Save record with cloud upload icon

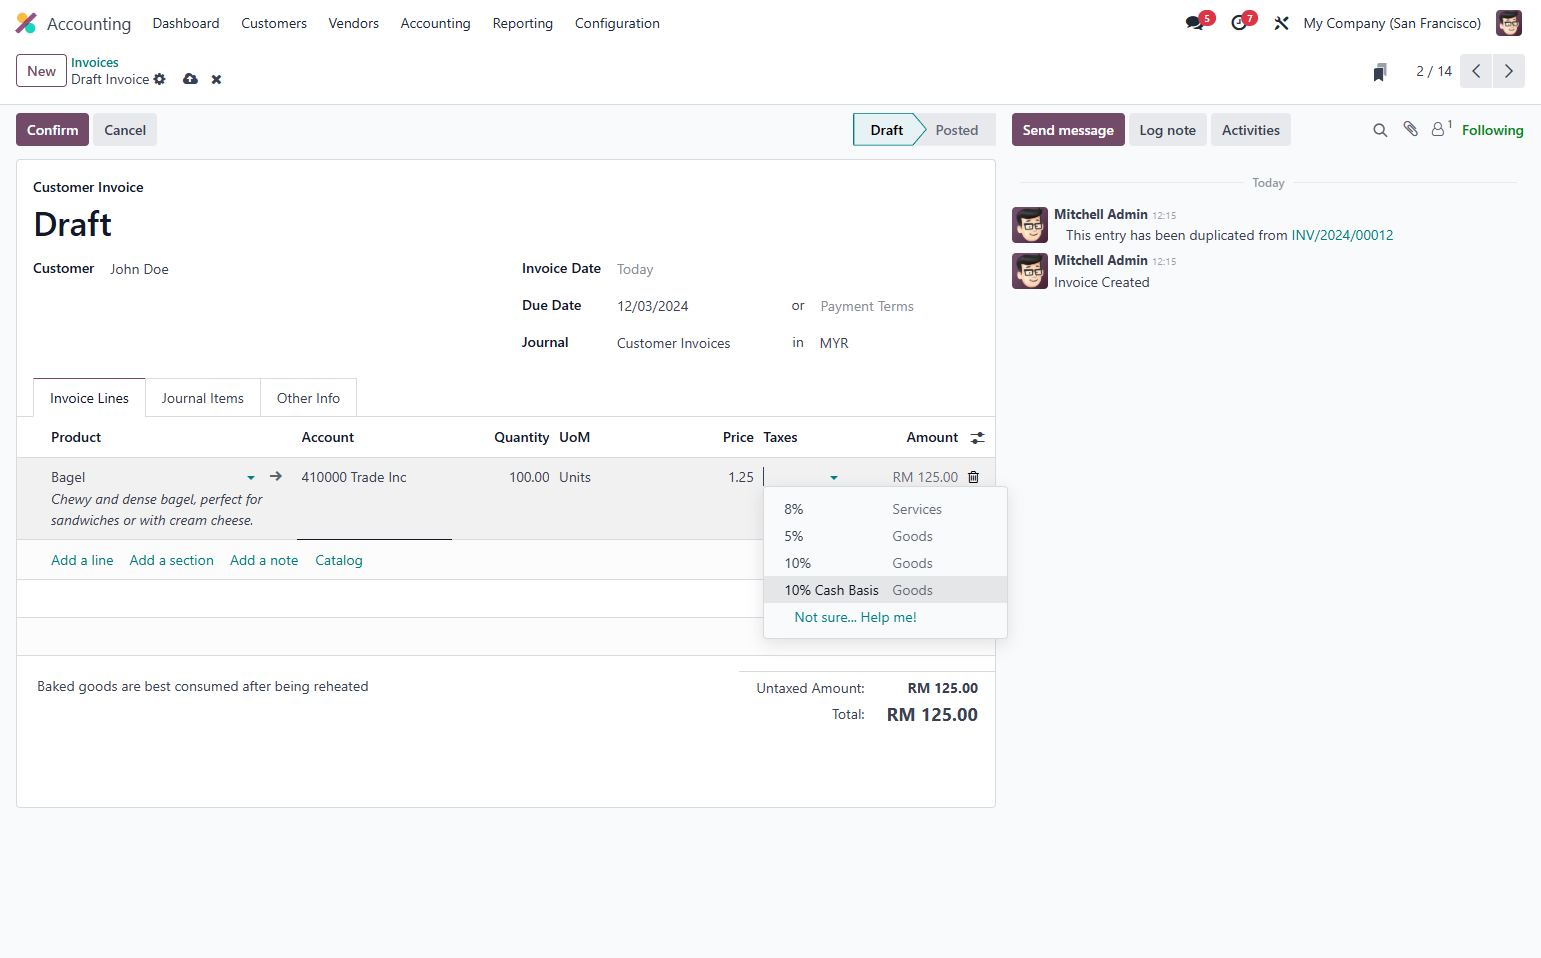[x=190, y=79]
